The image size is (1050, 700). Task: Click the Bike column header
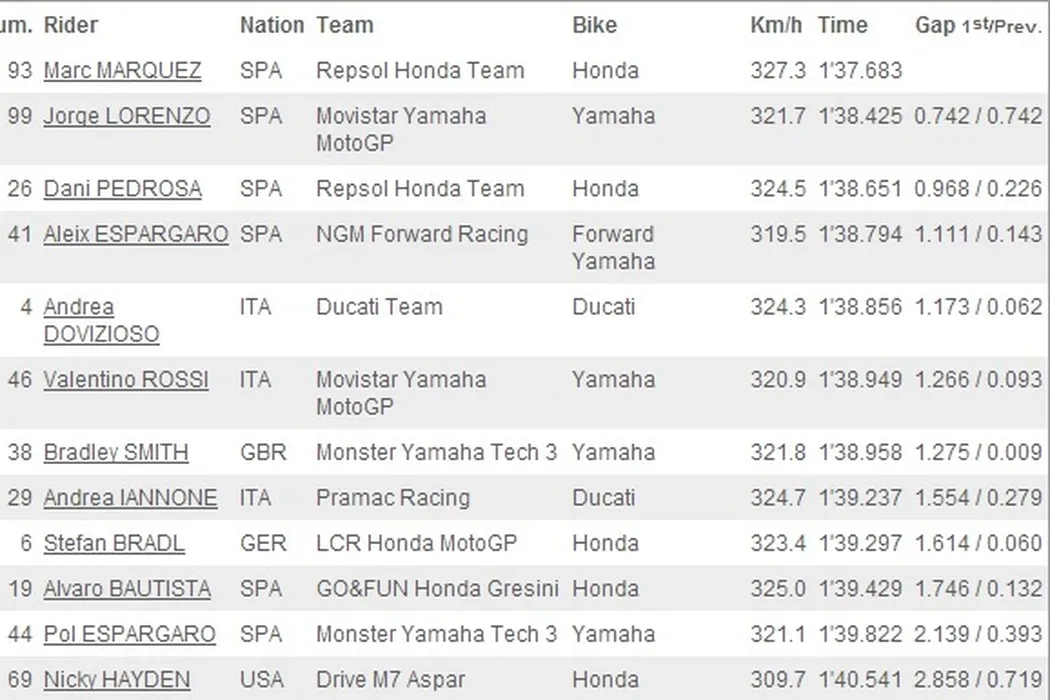coord(594,26)
